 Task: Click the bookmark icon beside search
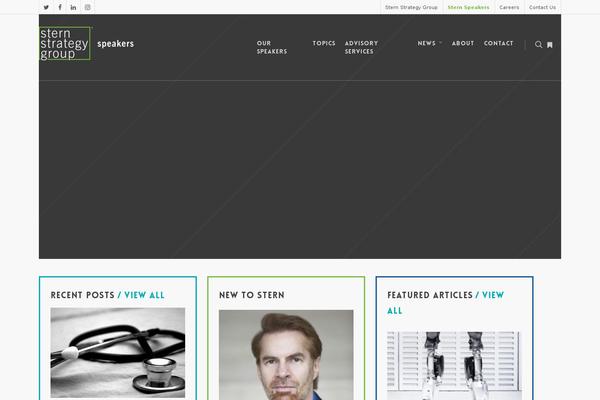click(x=550, y=45)
